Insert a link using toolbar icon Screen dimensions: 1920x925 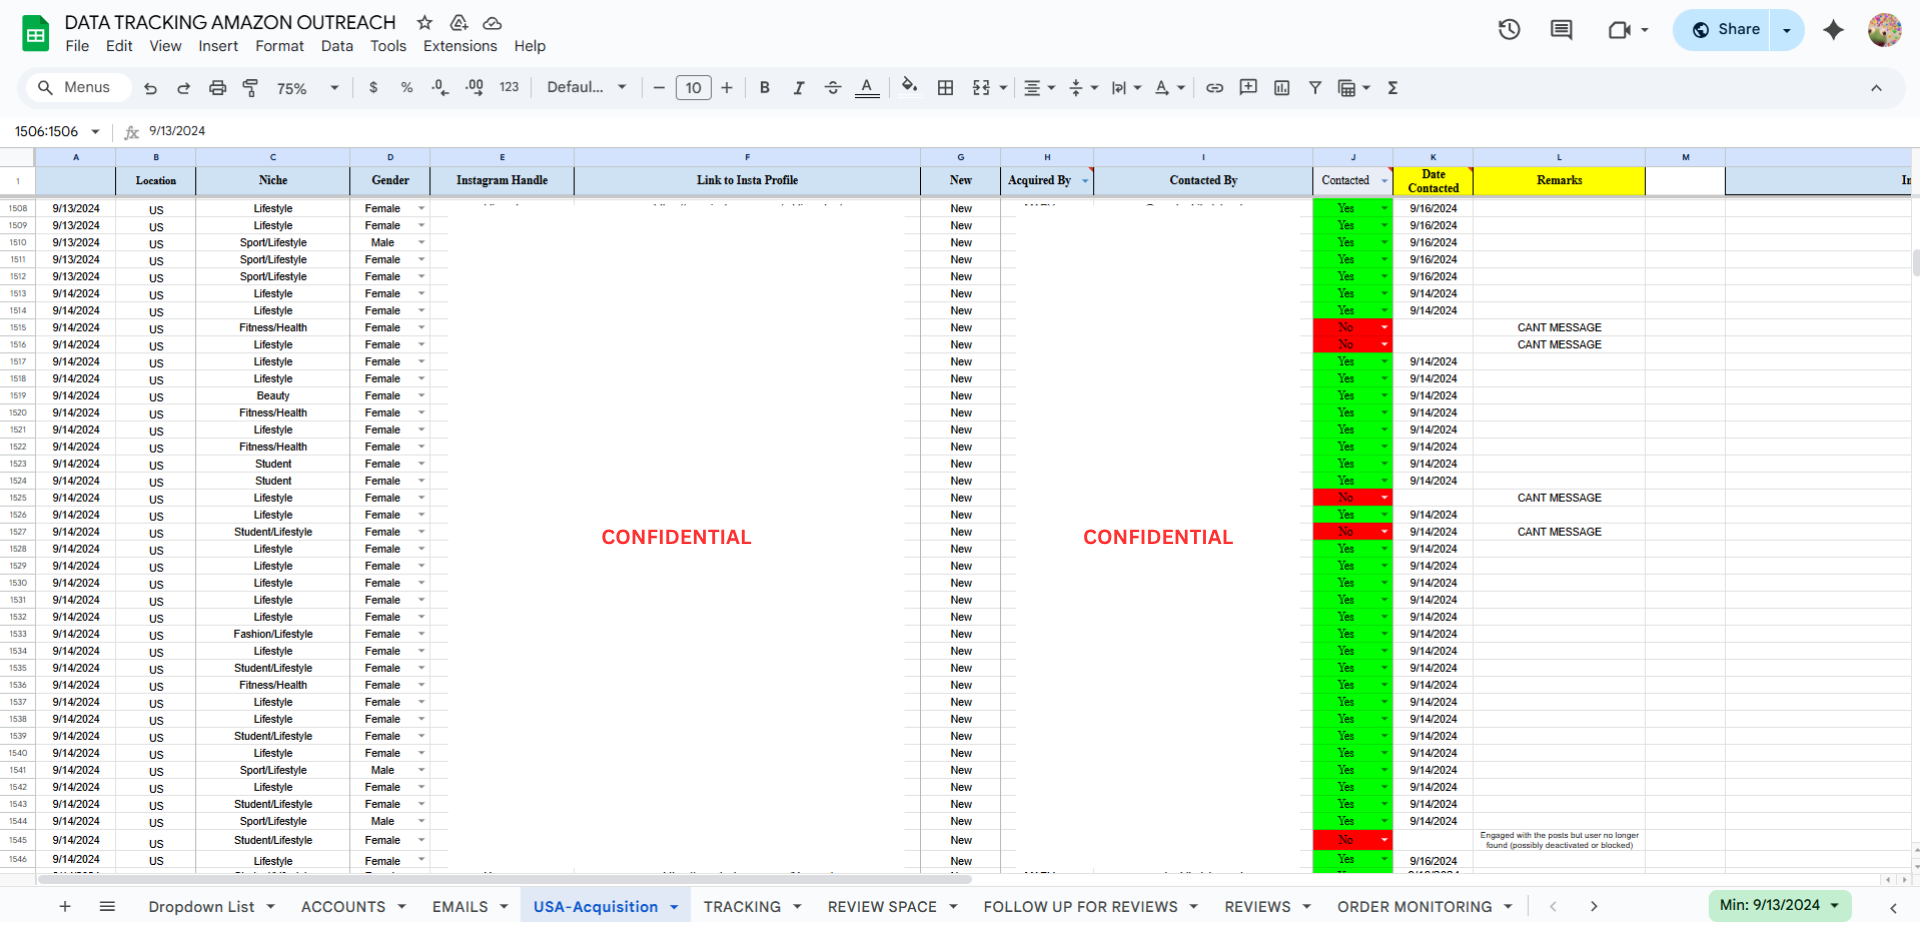click(1214, 88)
